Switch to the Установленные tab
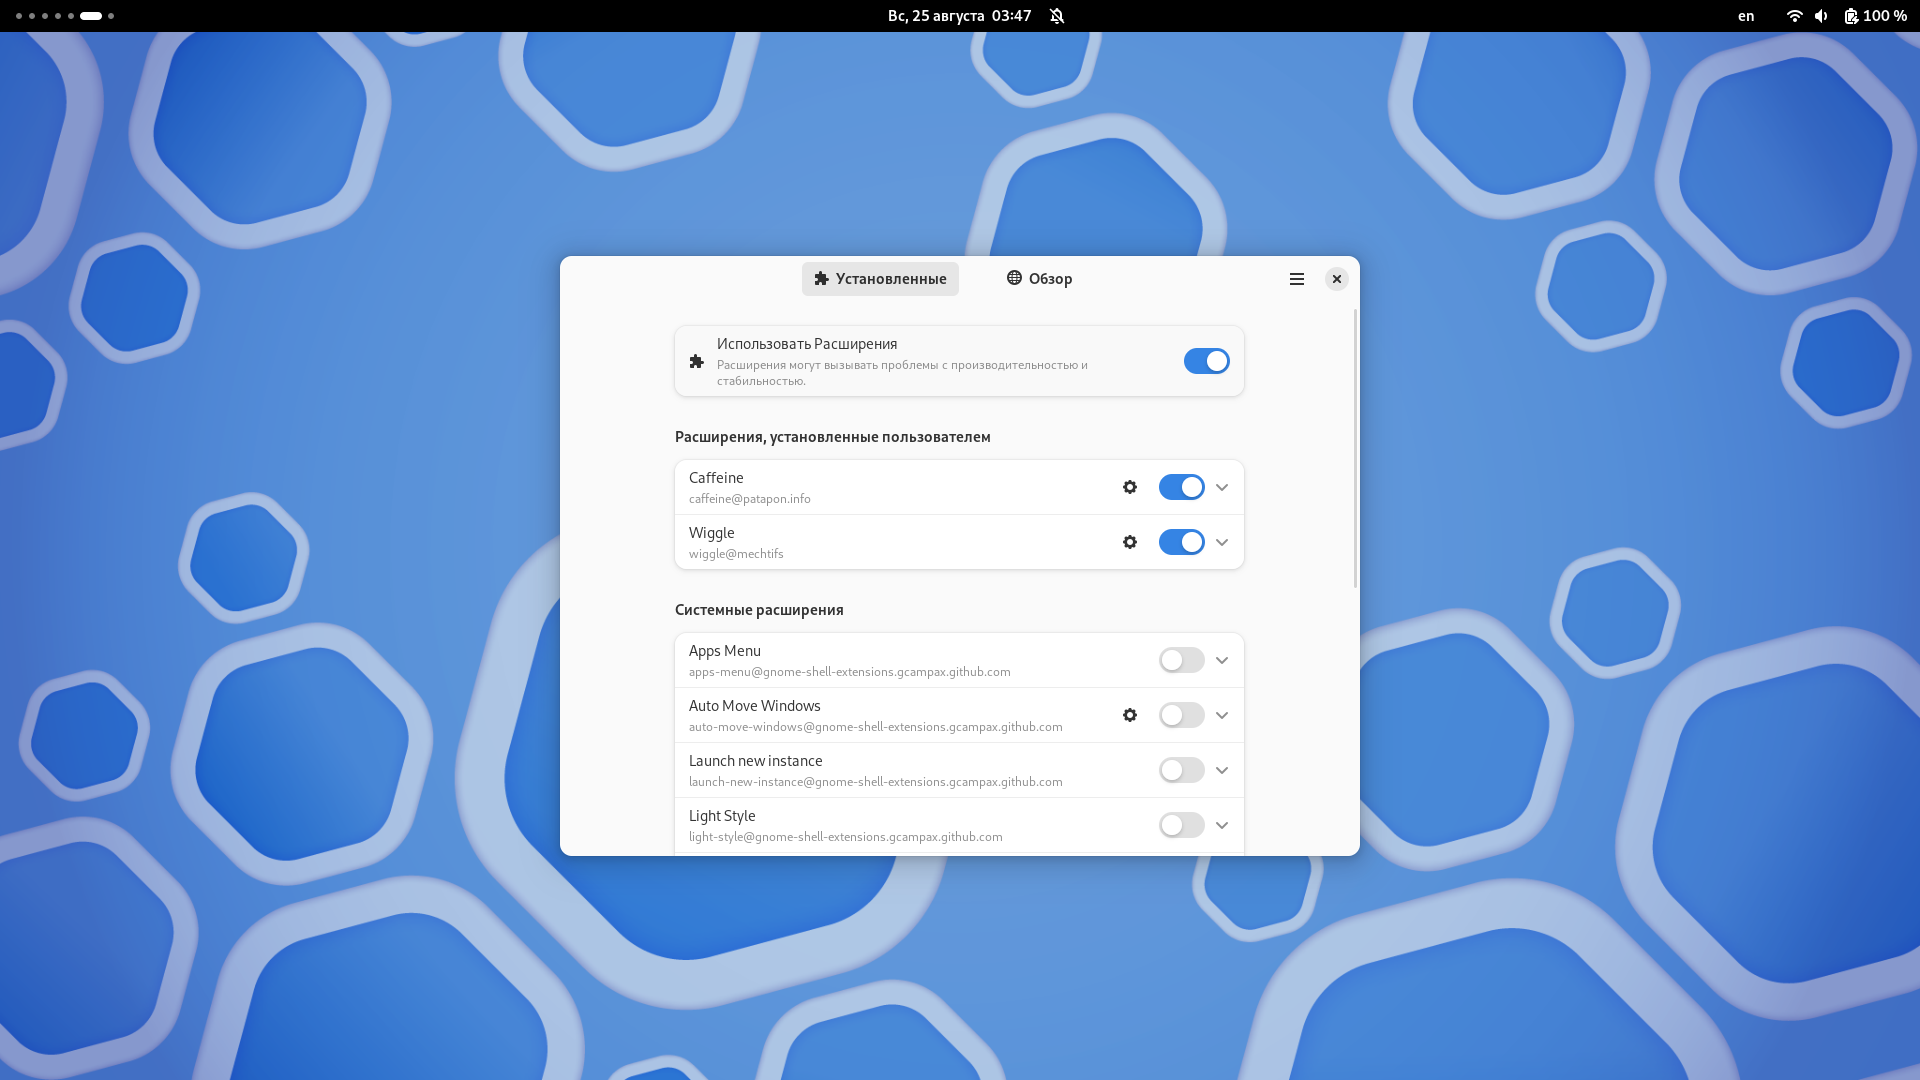The image size is (1920, 1080). (880, 279)
